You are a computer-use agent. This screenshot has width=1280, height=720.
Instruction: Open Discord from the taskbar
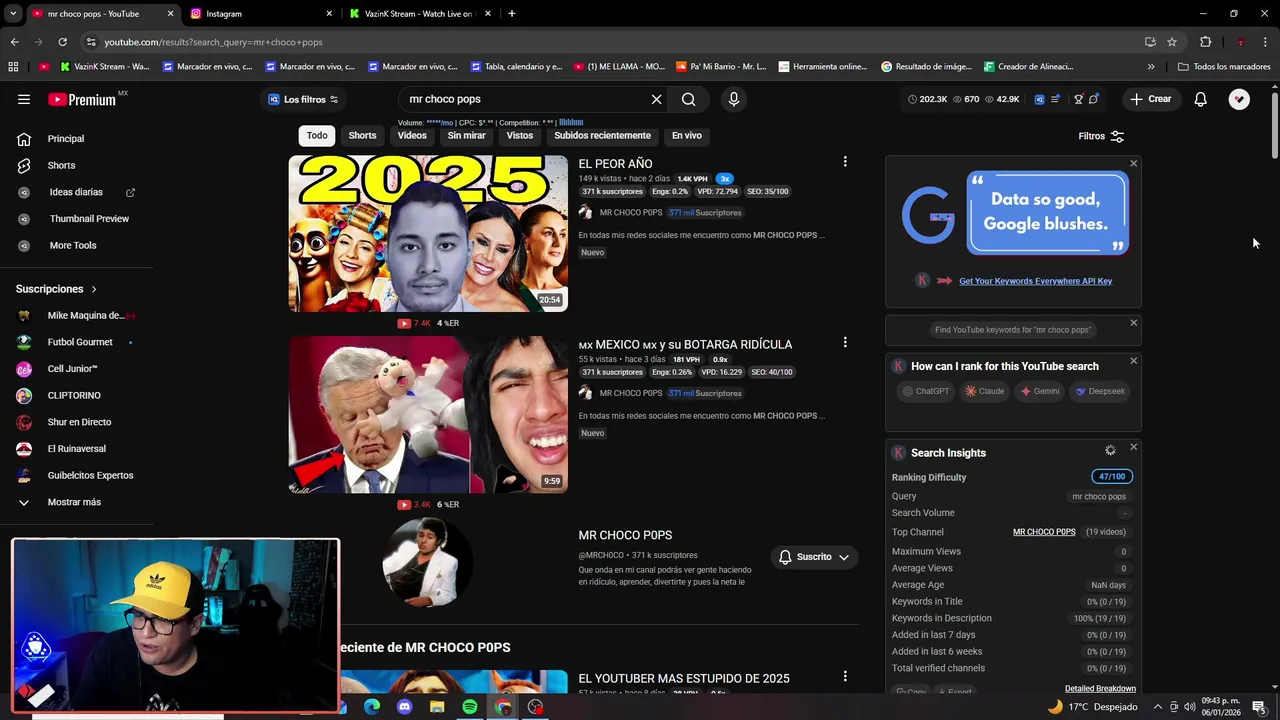[404, 707]
